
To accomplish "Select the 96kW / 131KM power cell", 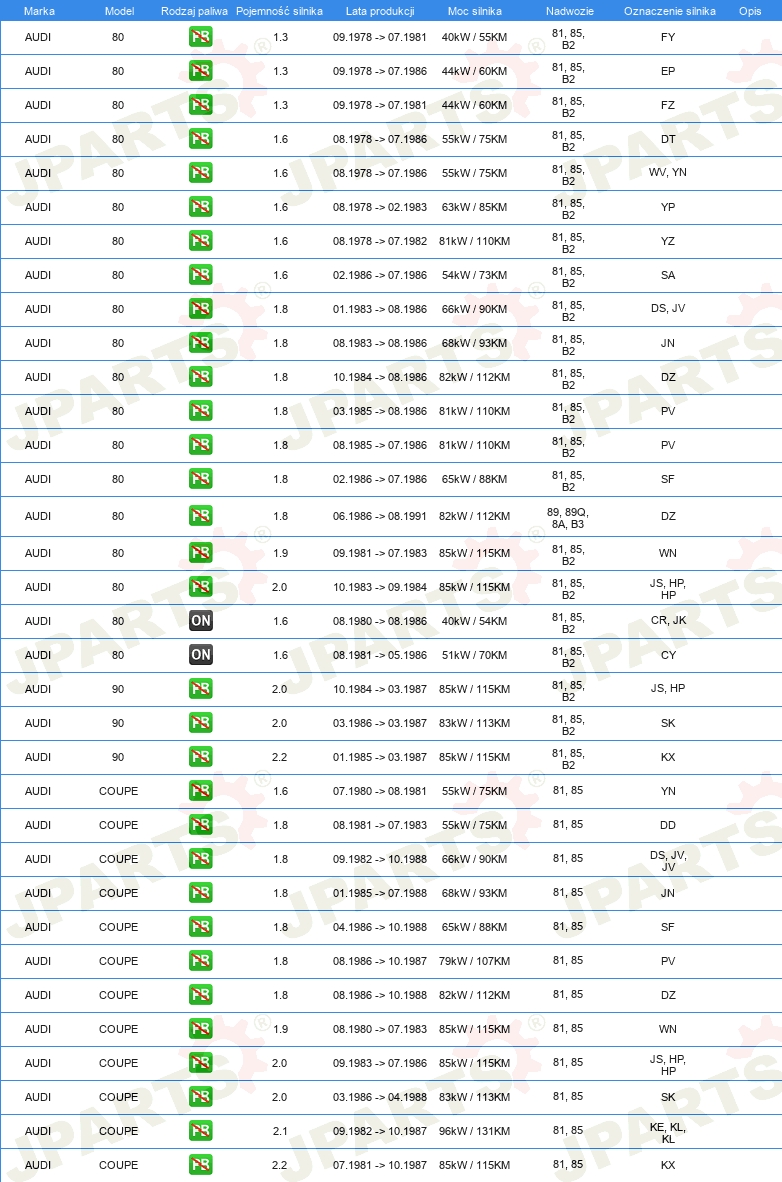I will [x=474, y=1131].
